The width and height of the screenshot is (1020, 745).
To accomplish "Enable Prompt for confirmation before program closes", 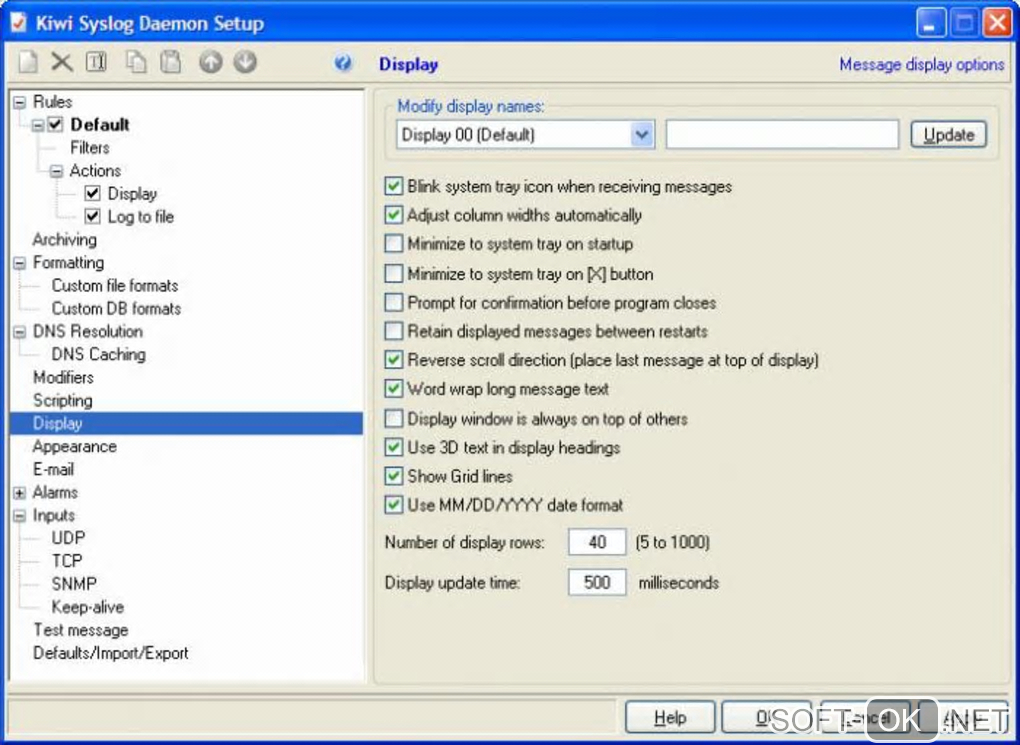I will (394, 302).
